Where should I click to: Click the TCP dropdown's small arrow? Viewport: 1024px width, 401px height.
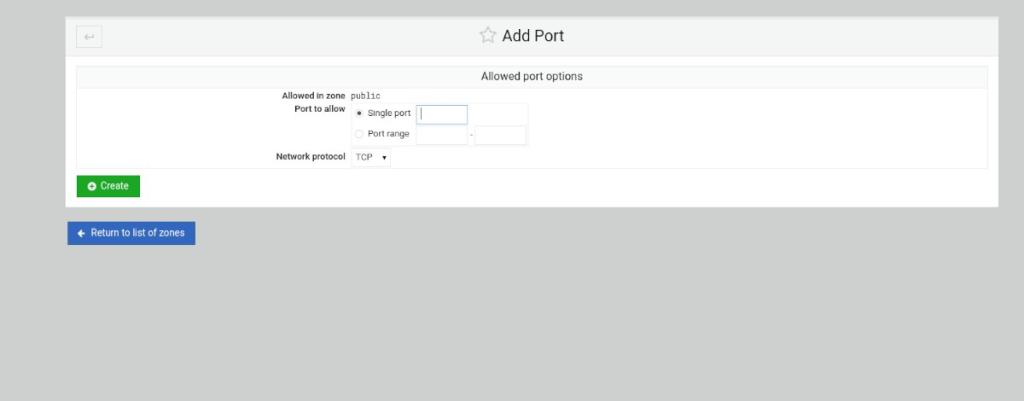coord(385,158)
